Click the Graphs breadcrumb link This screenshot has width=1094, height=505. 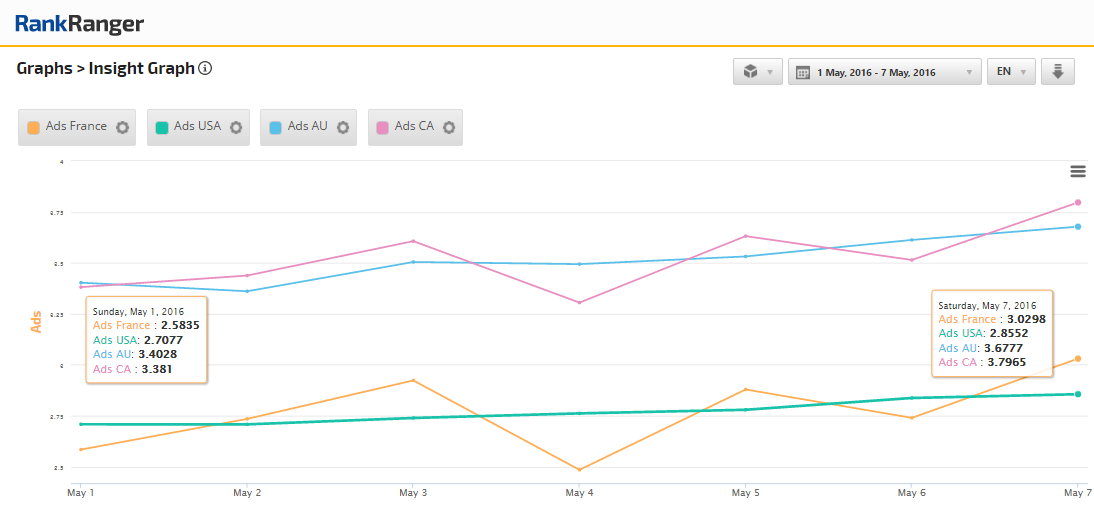(x=44, y=69)
